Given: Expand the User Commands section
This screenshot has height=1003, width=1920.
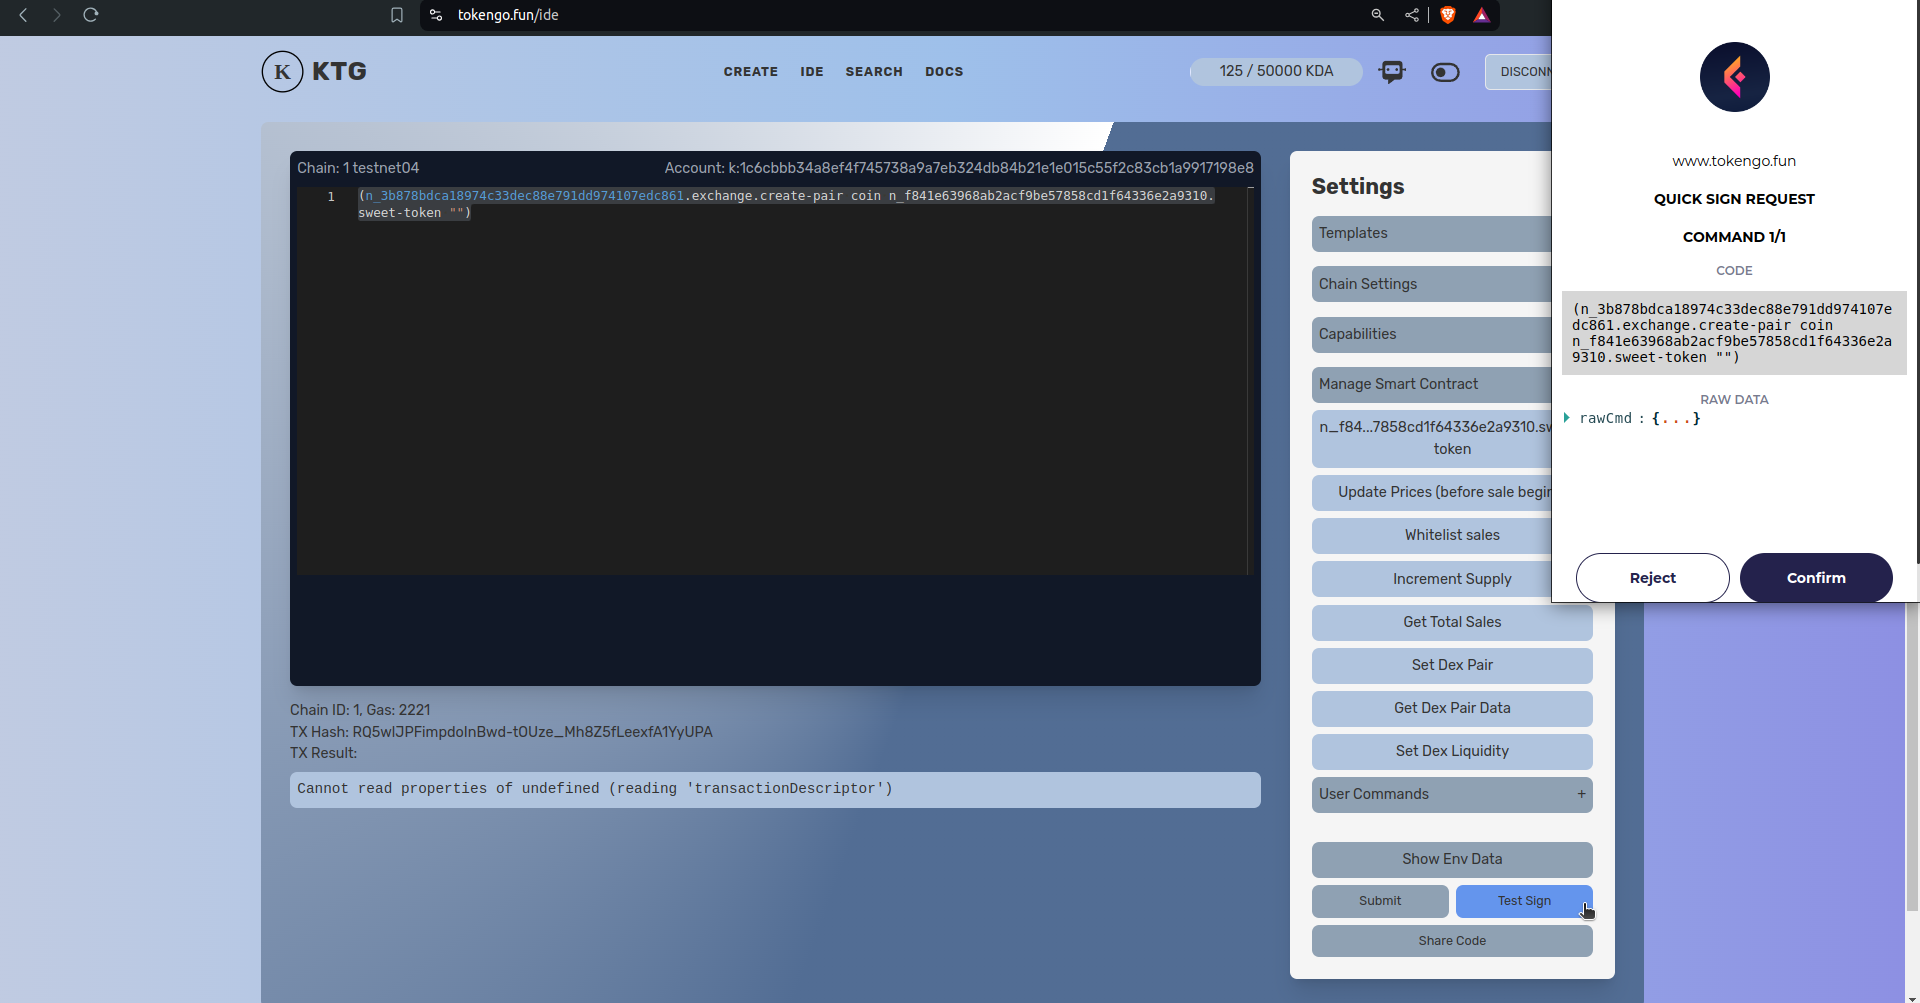Looking at the screenshot, I should pyautogui.click(x=1452, y=794).
